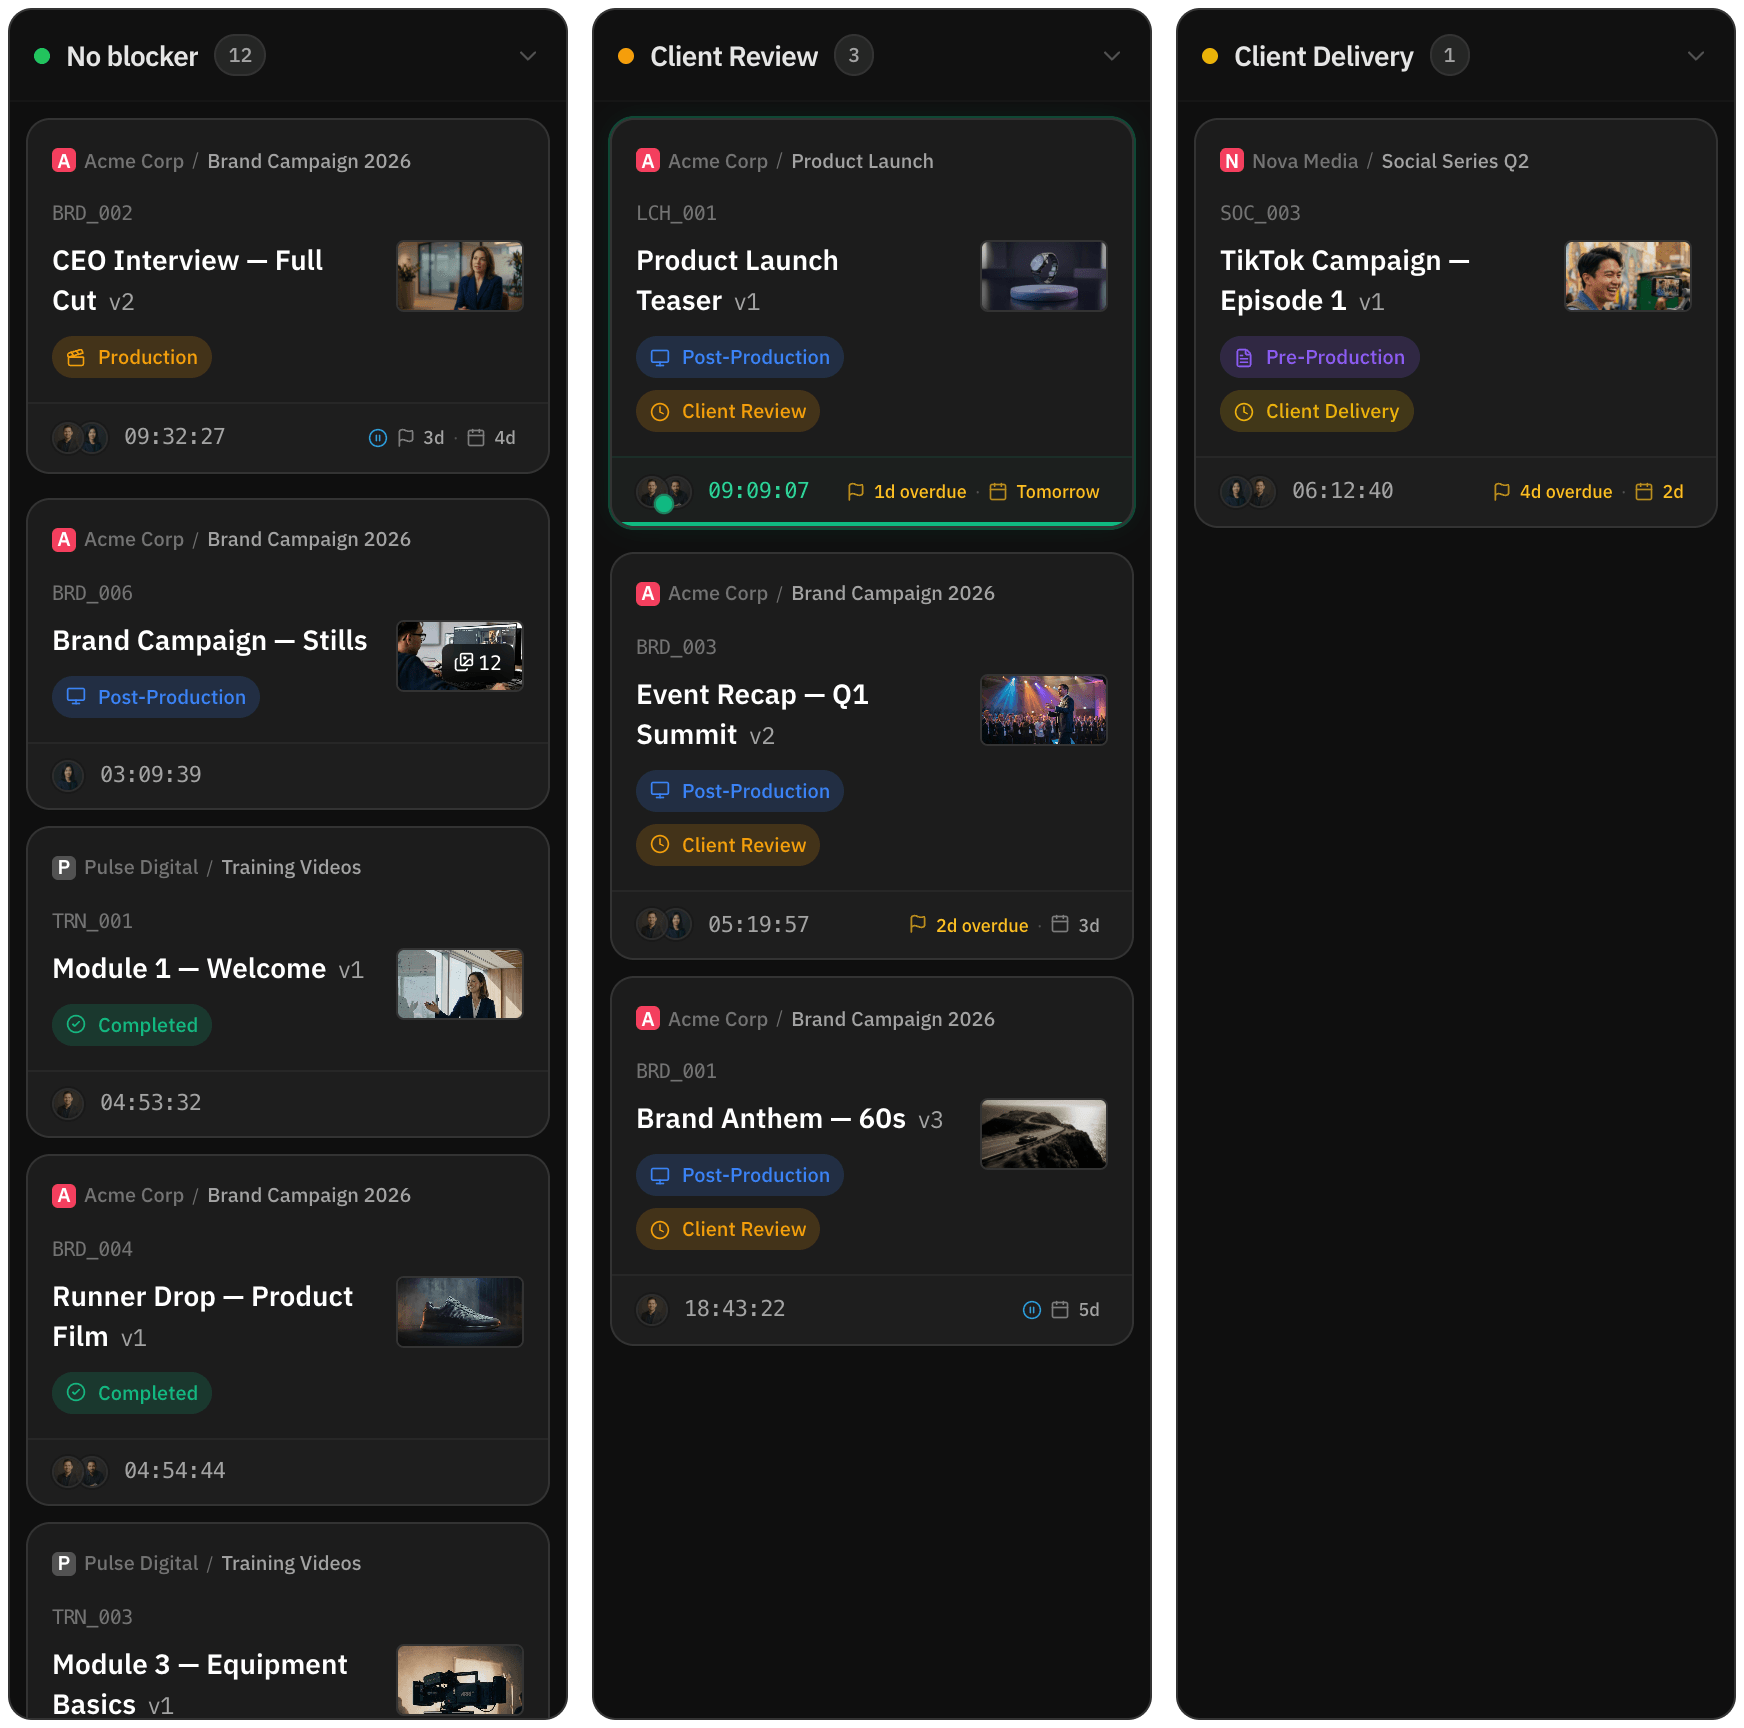
Task: Select Client Review tag on Brand Anthem card
Action: tap(728, 1229)
